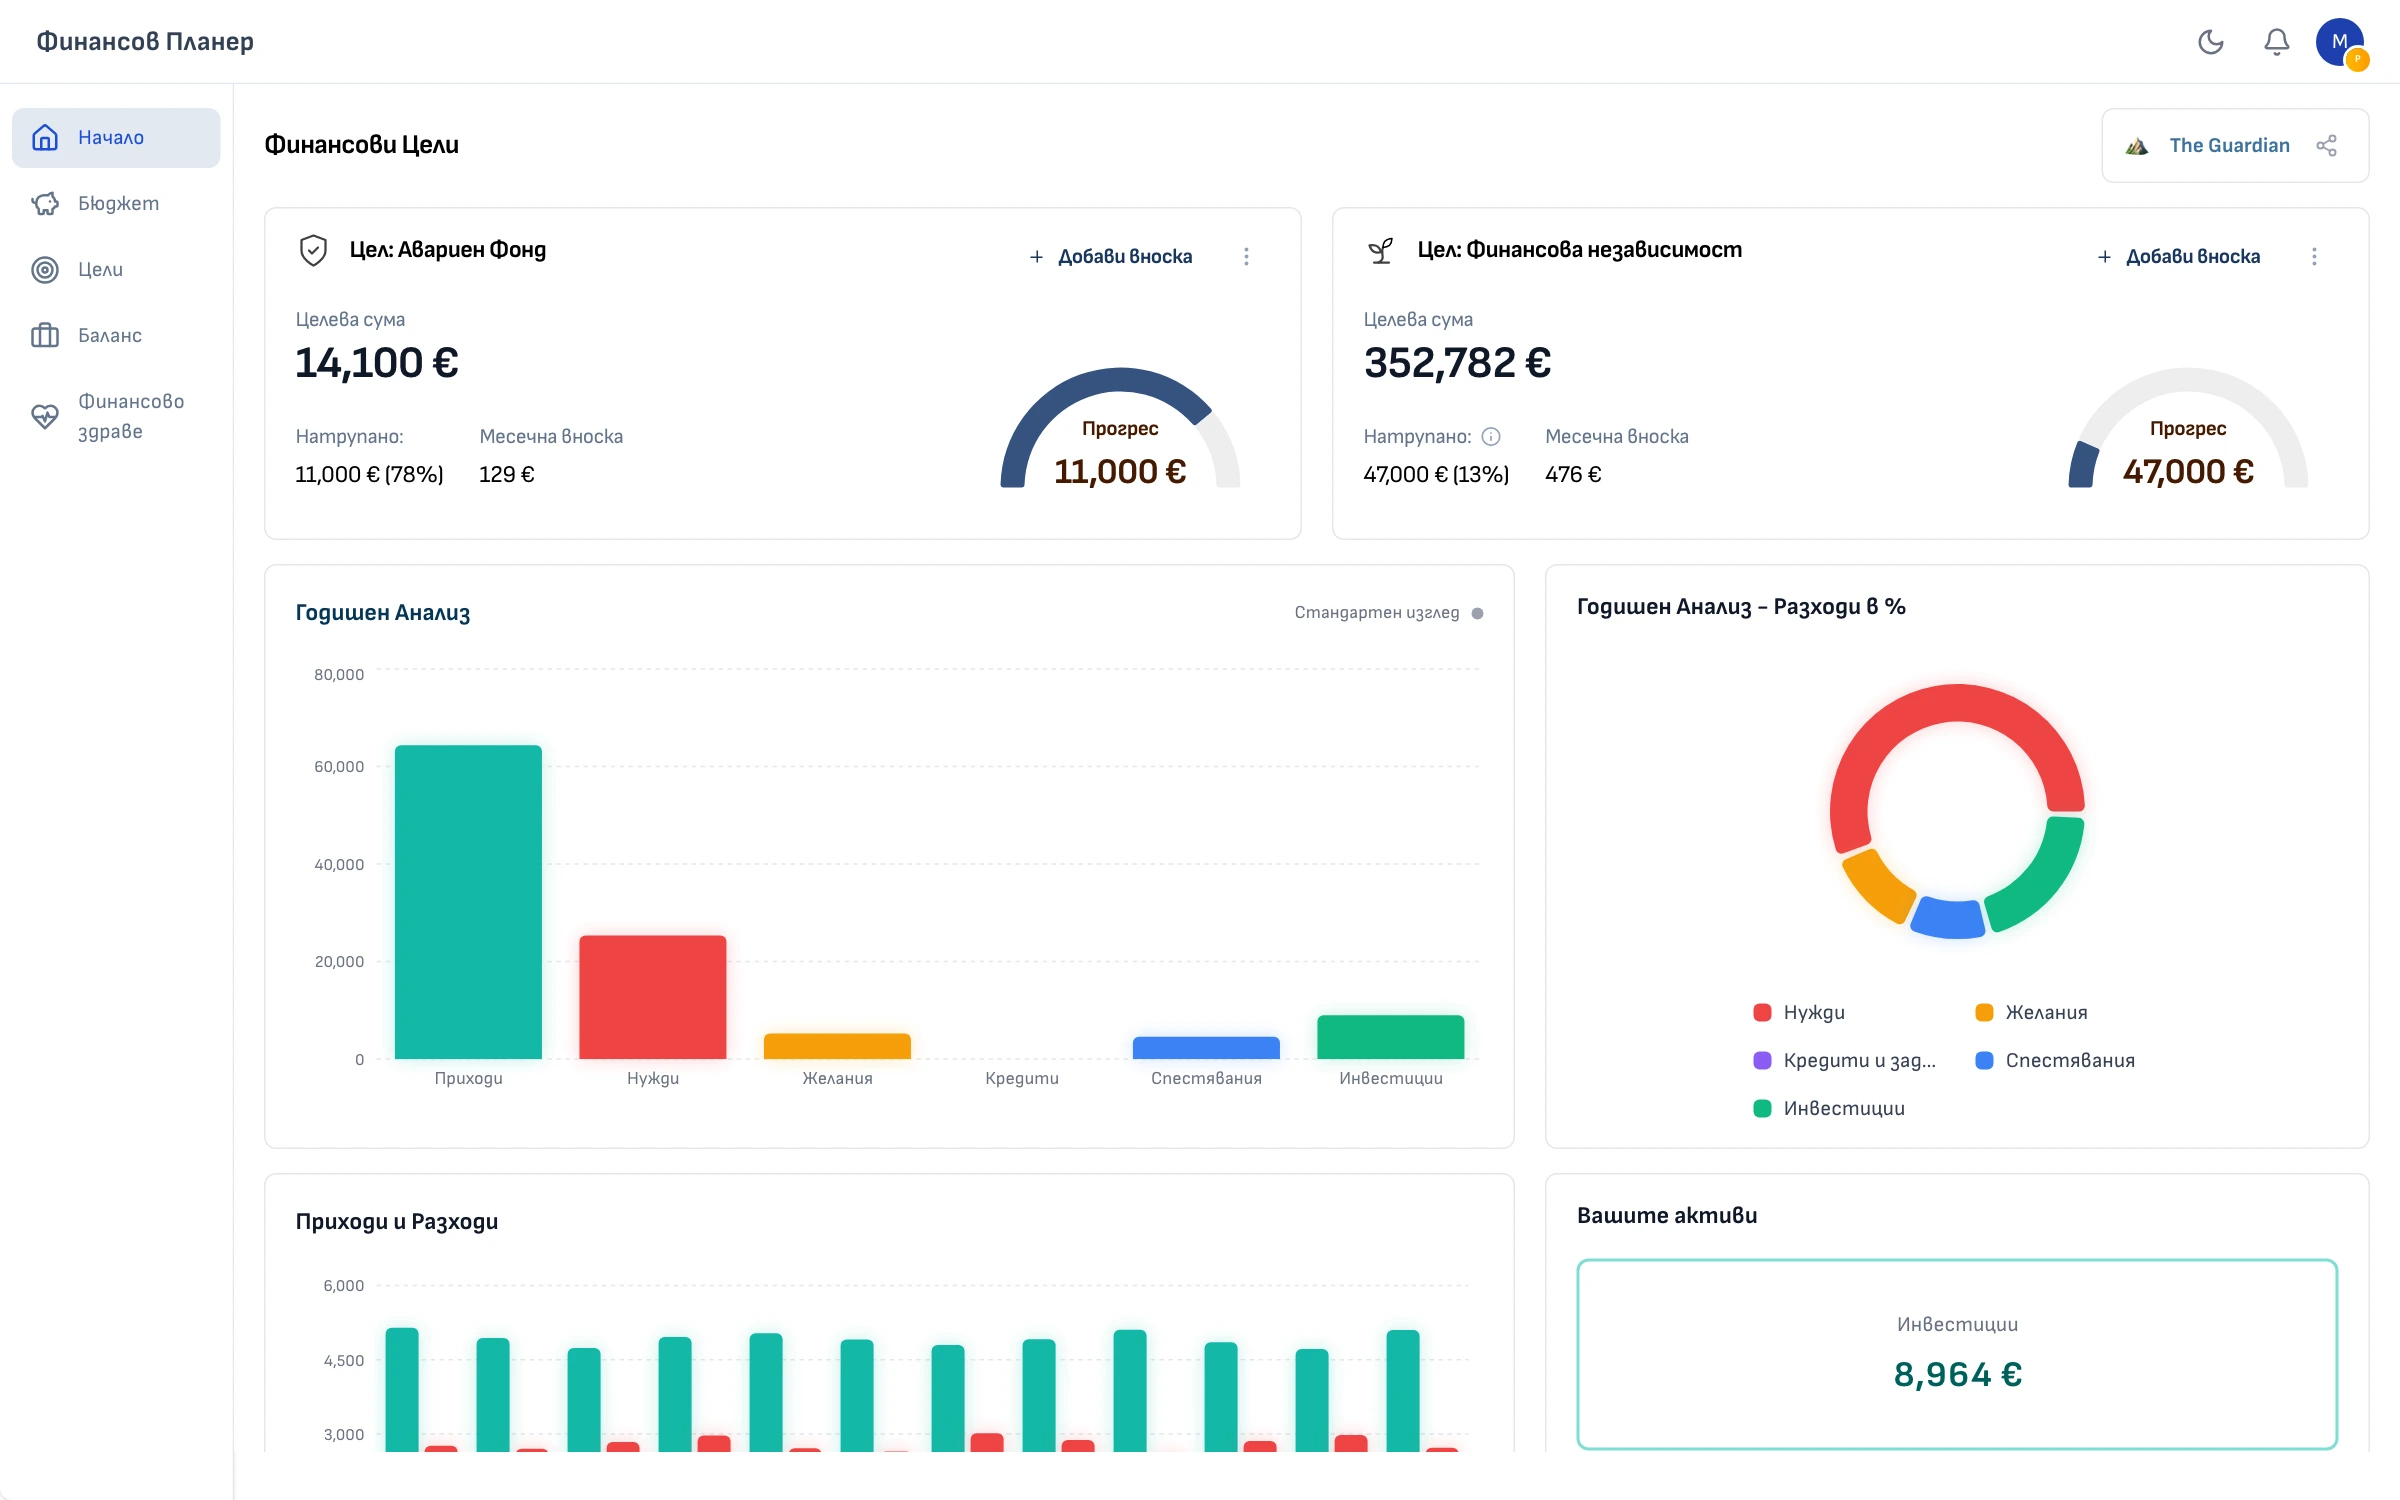This screenshot has height=1500, width=2400.
Task: Click the home icon in sidebar
Action: pyautogui.click(x=45, y=137)
